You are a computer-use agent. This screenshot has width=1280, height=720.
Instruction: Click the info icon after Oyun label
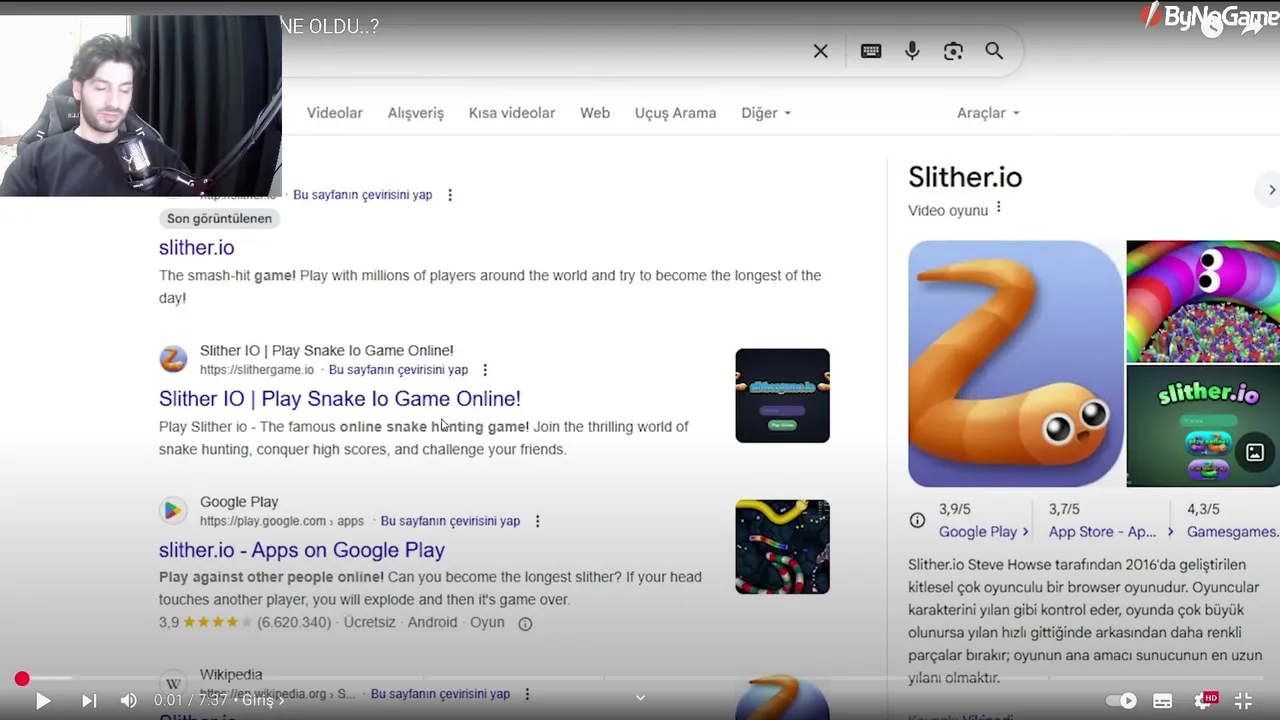click(x=525, y=623)
